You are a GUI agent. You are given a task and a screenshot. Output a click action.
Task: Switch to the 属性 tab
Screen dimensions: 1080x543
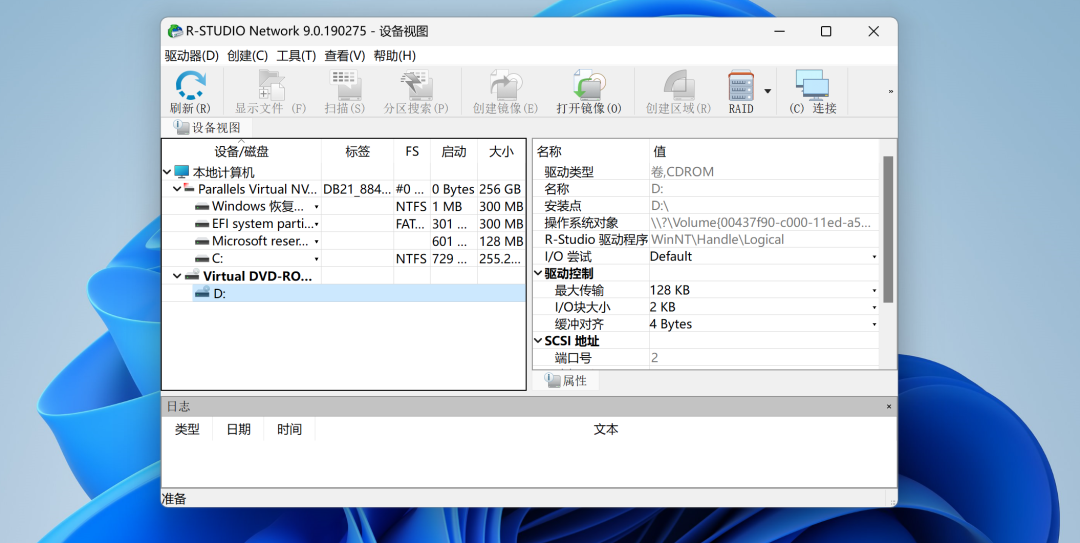tap(566, 380)
